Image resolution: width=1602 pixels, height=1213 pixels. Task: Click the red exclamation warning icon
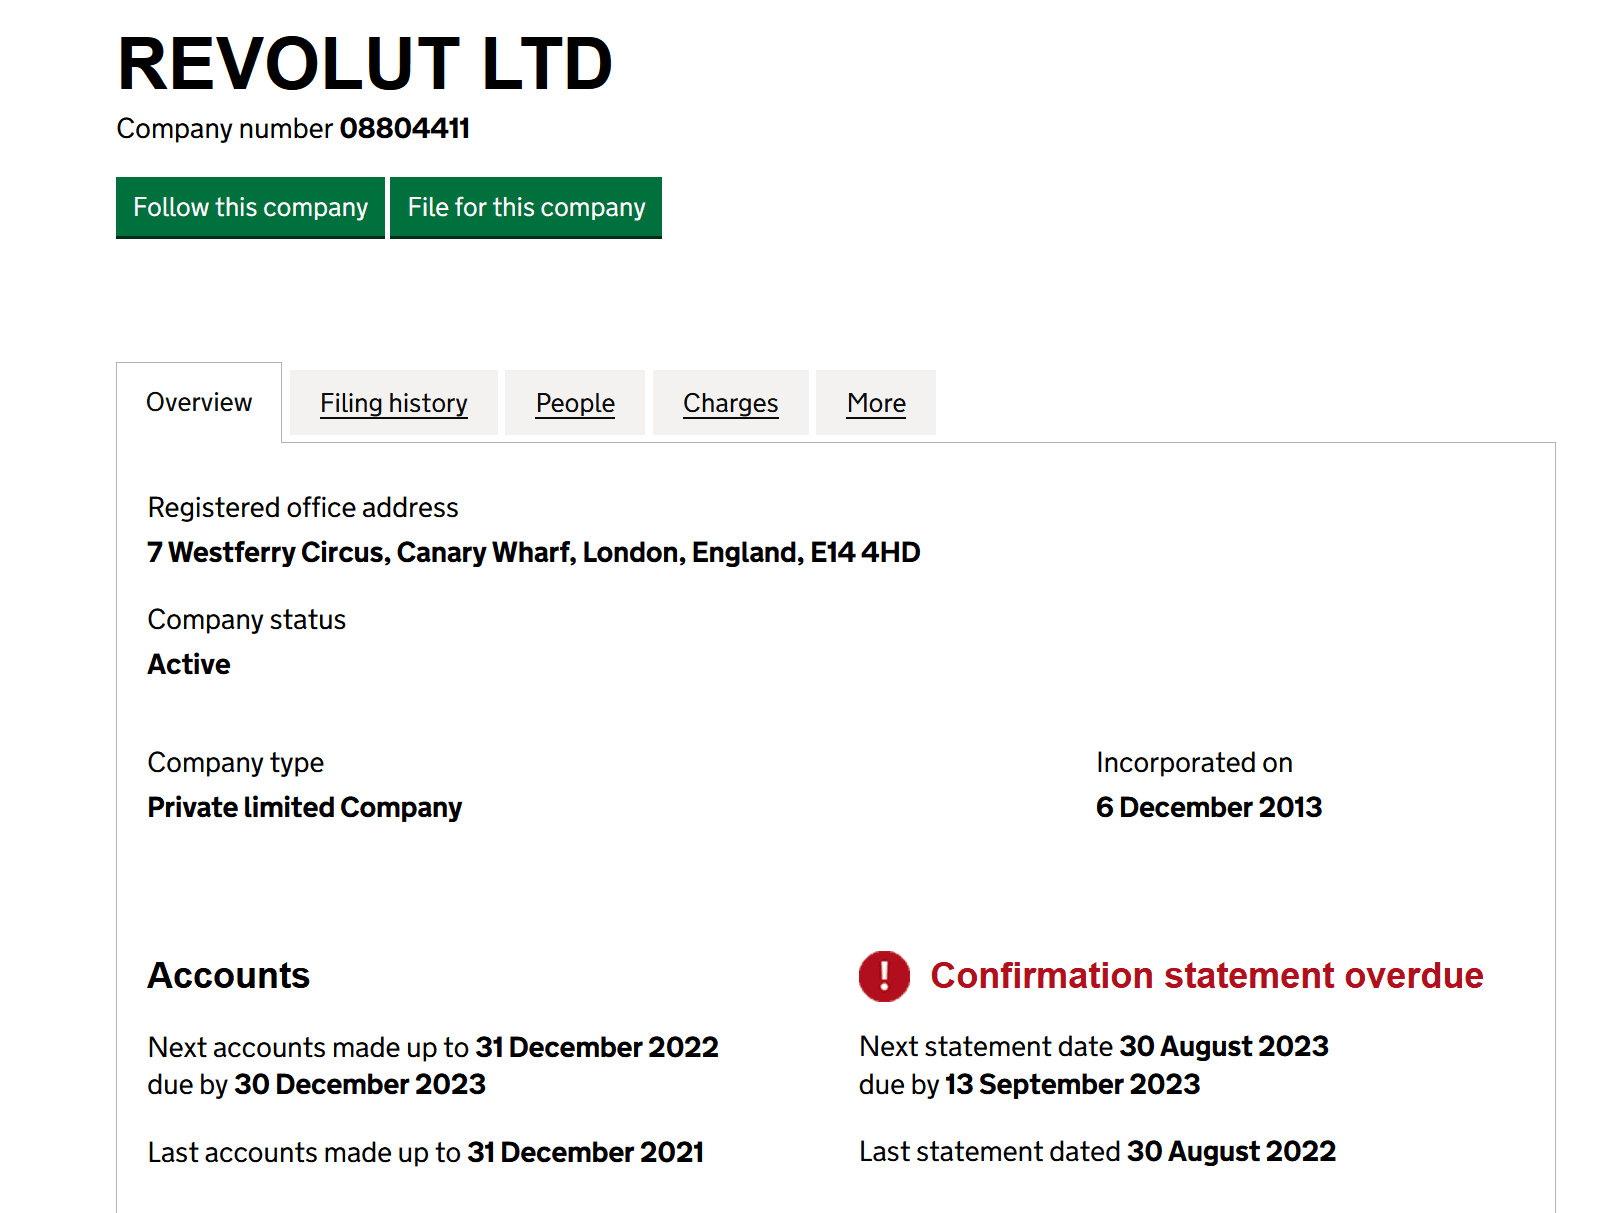[x=884, y=976]
